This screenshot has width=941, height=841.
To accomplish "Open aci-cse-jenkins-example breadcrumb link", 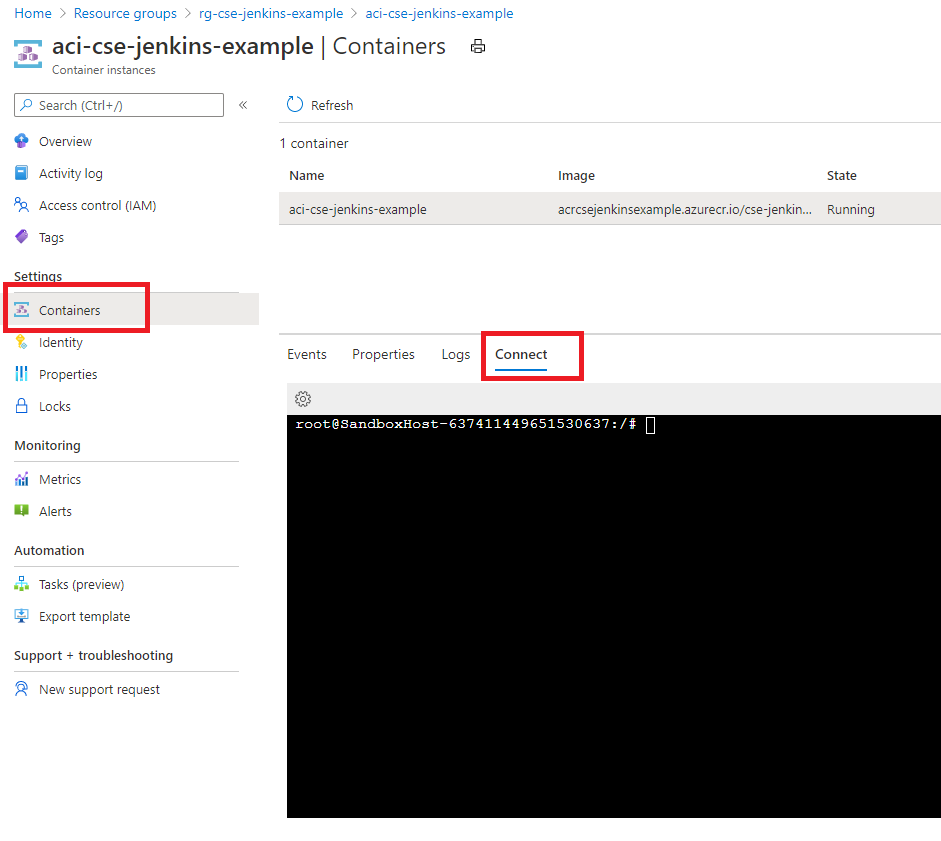I will (439, 13).
